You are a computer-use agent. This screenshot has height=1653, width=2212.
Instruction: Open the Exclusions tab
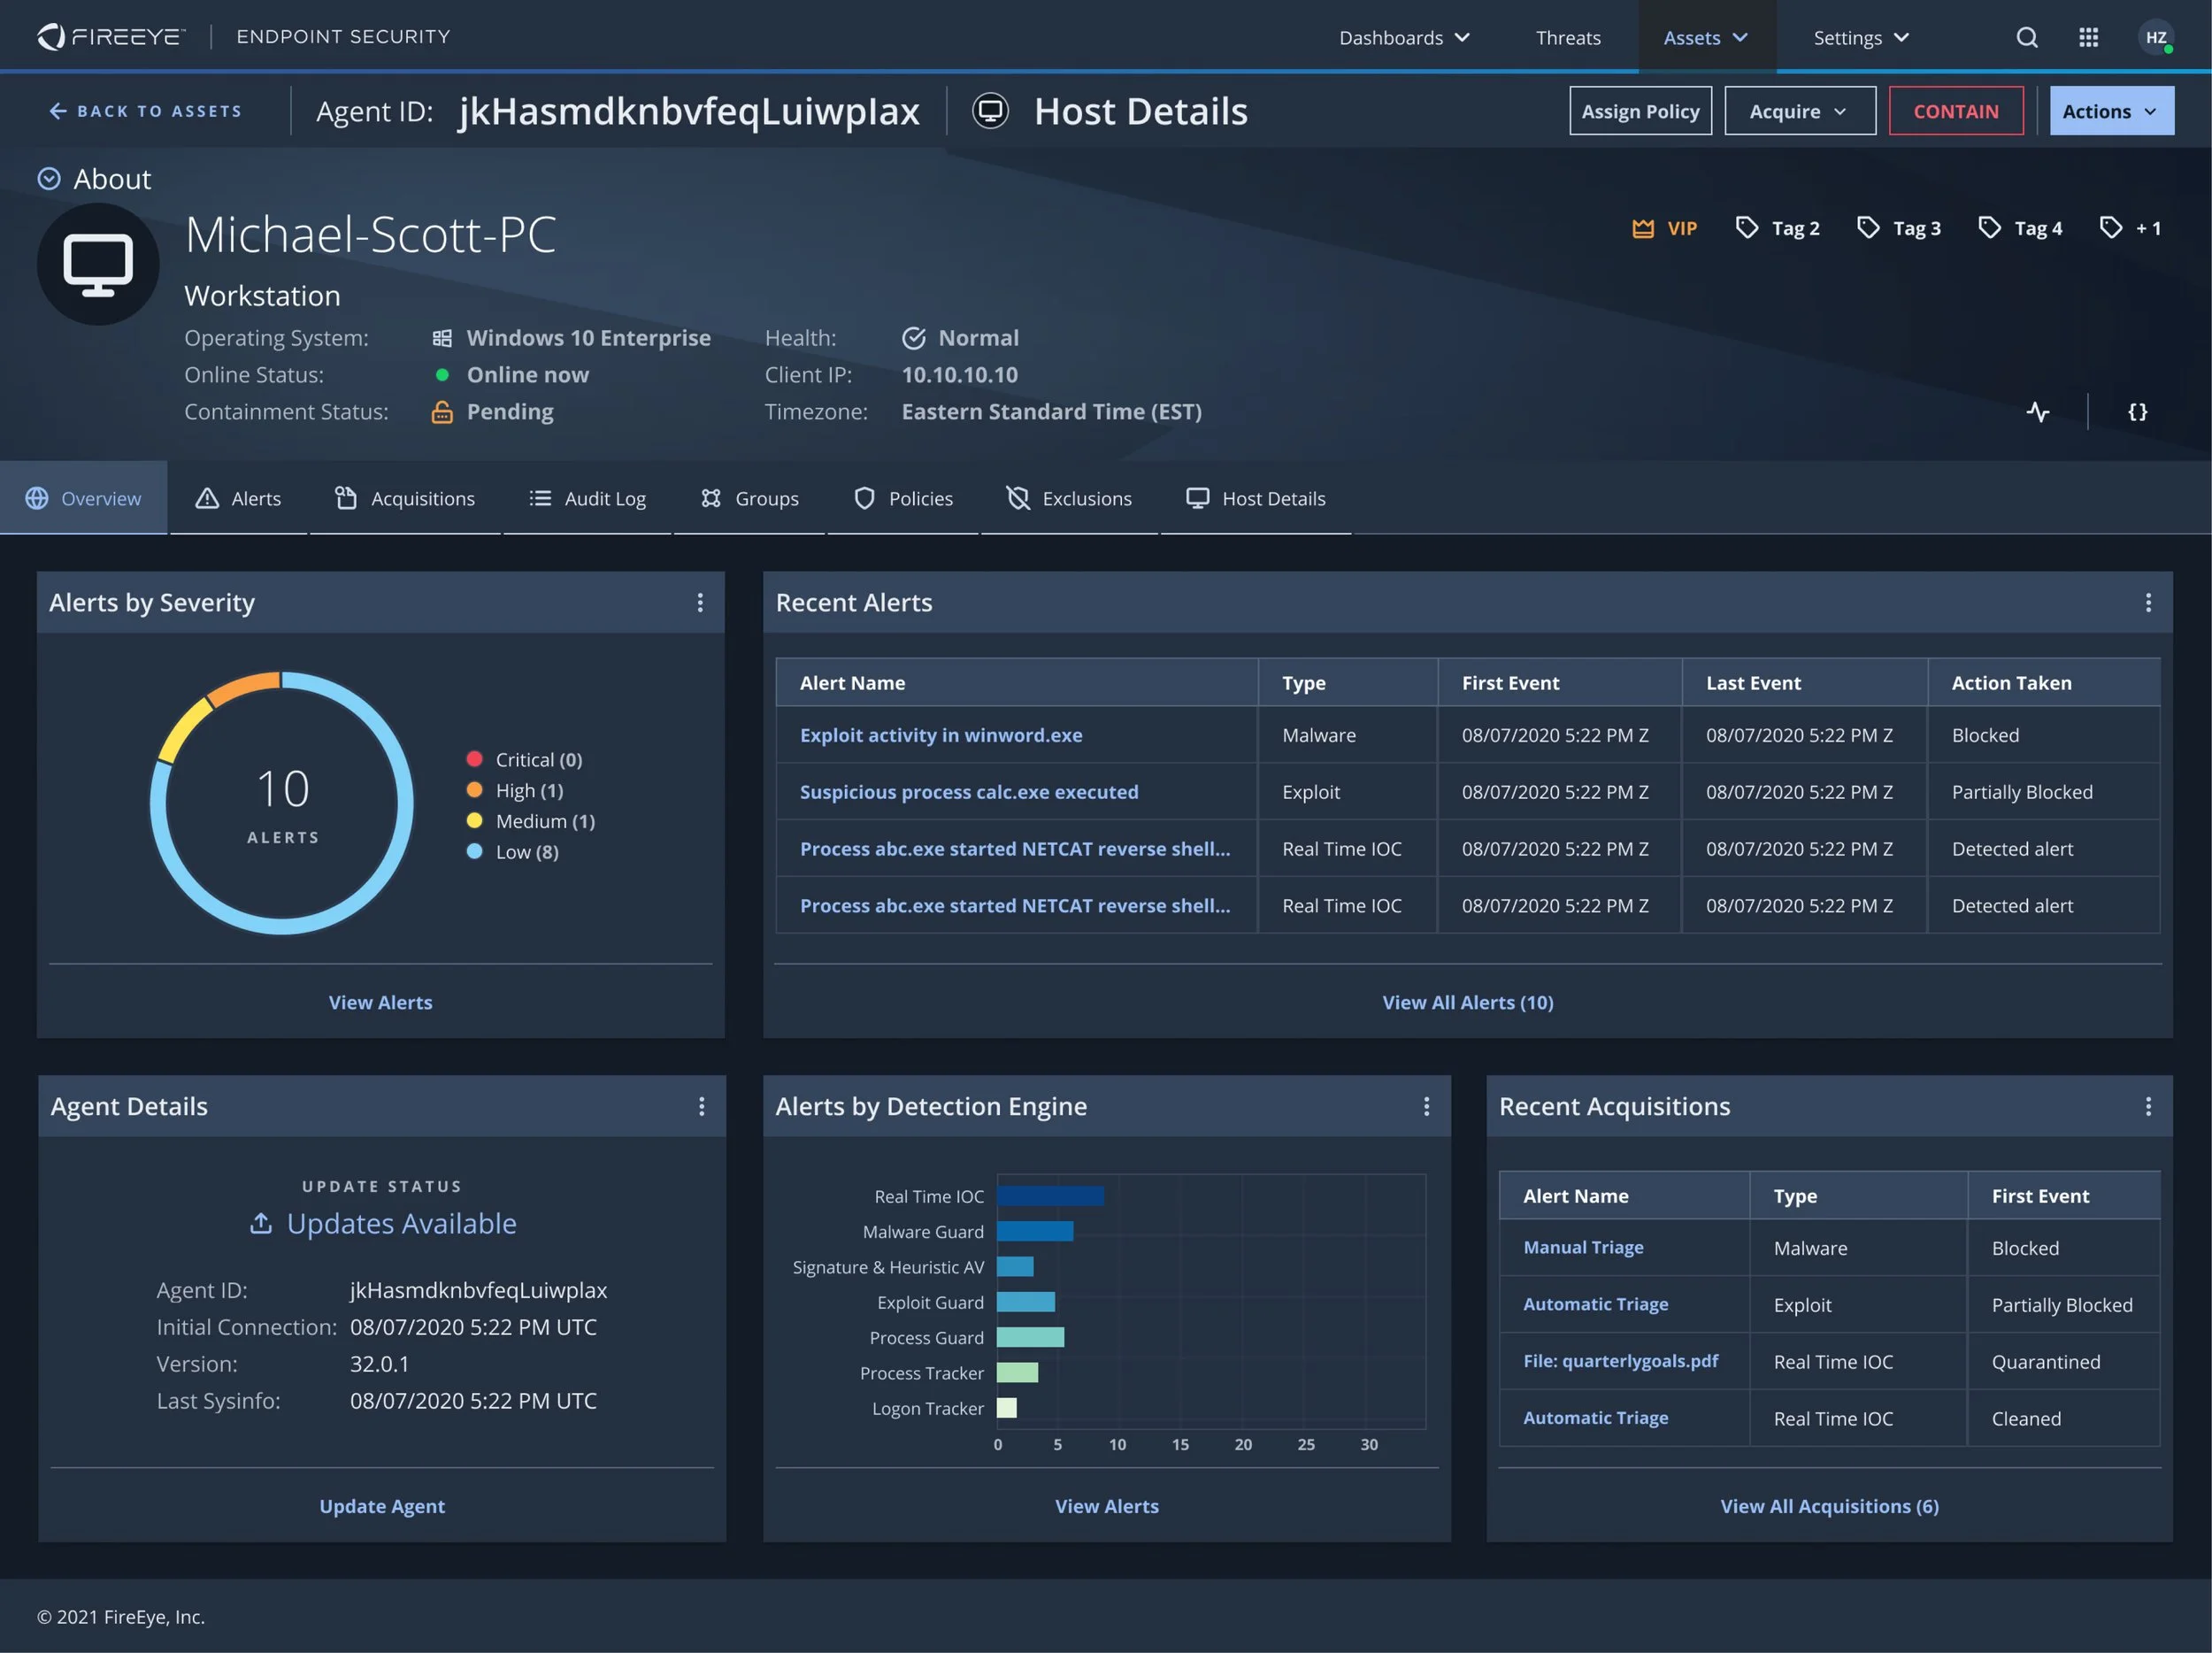(1069, 498)
